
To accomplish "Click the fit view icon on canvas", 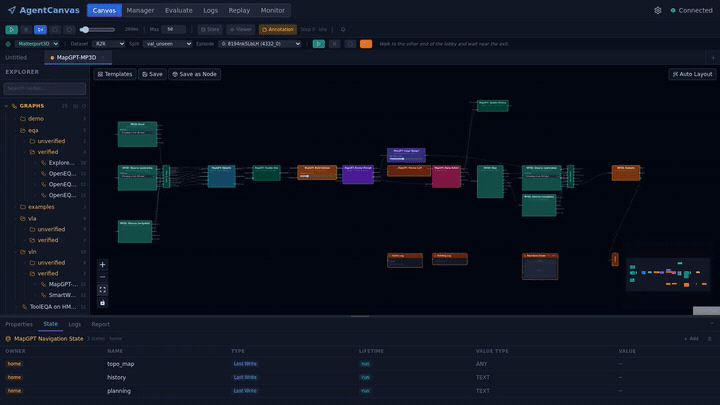I will click(102, 290).
